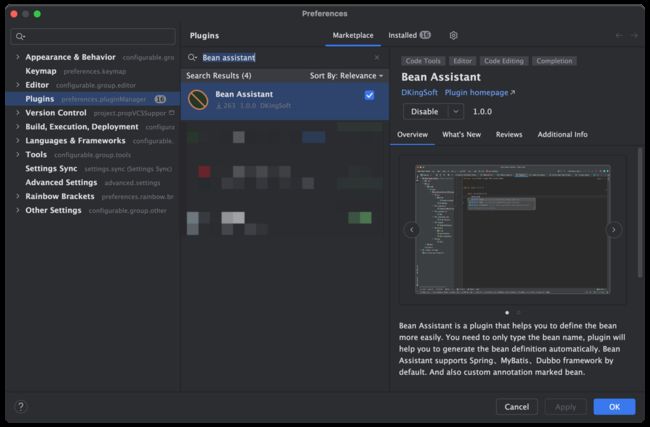650x427 pixels.
Task: Click the plugin settings gear icon
Action: click(x=453, y=36)
